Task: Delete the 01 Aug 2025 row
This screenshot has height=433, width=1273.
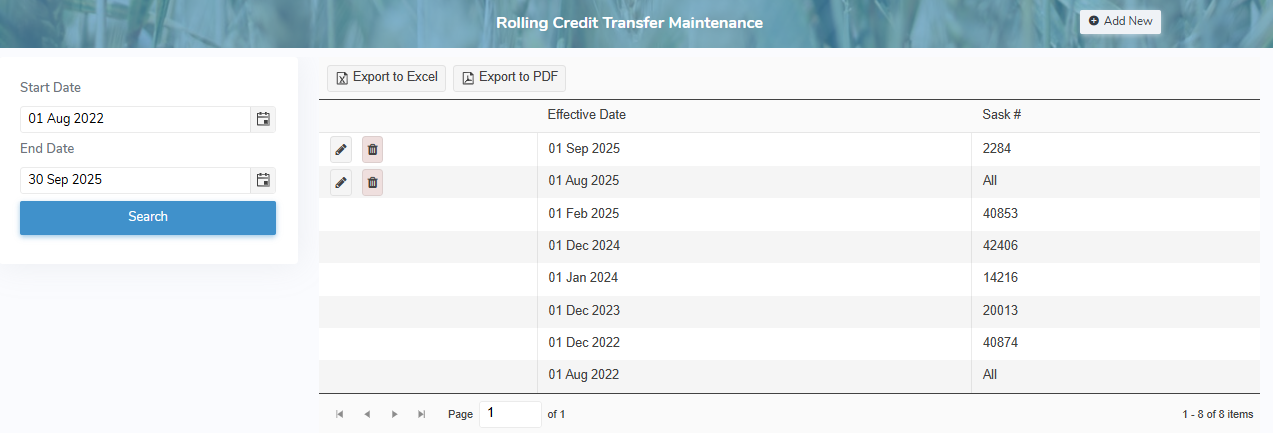Action: pyautogui.click(x=372, y=182)
